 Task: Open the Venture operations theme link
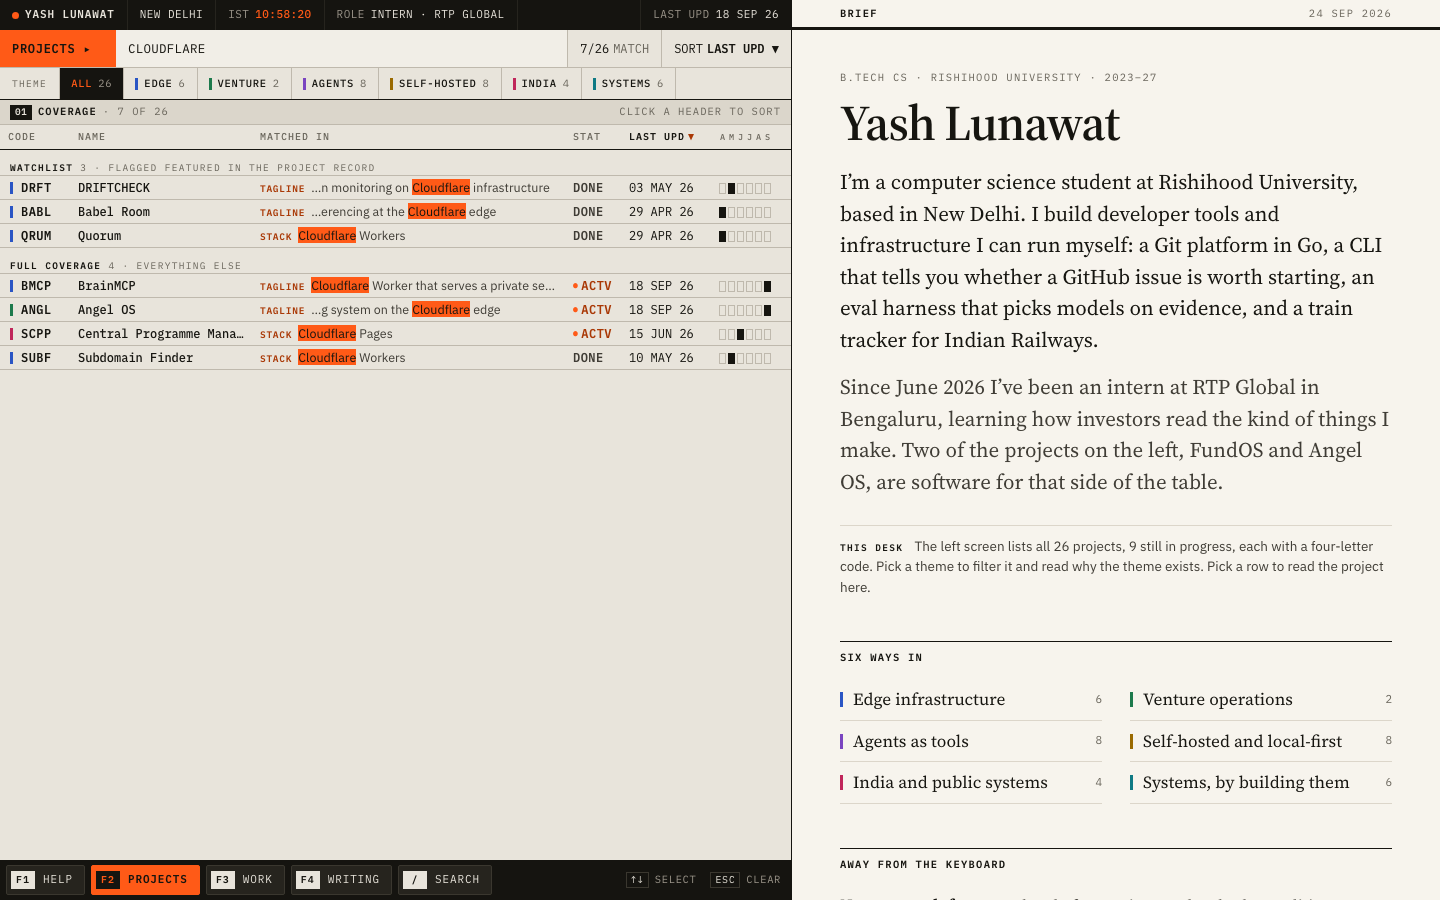click(x=1261, y=700)
